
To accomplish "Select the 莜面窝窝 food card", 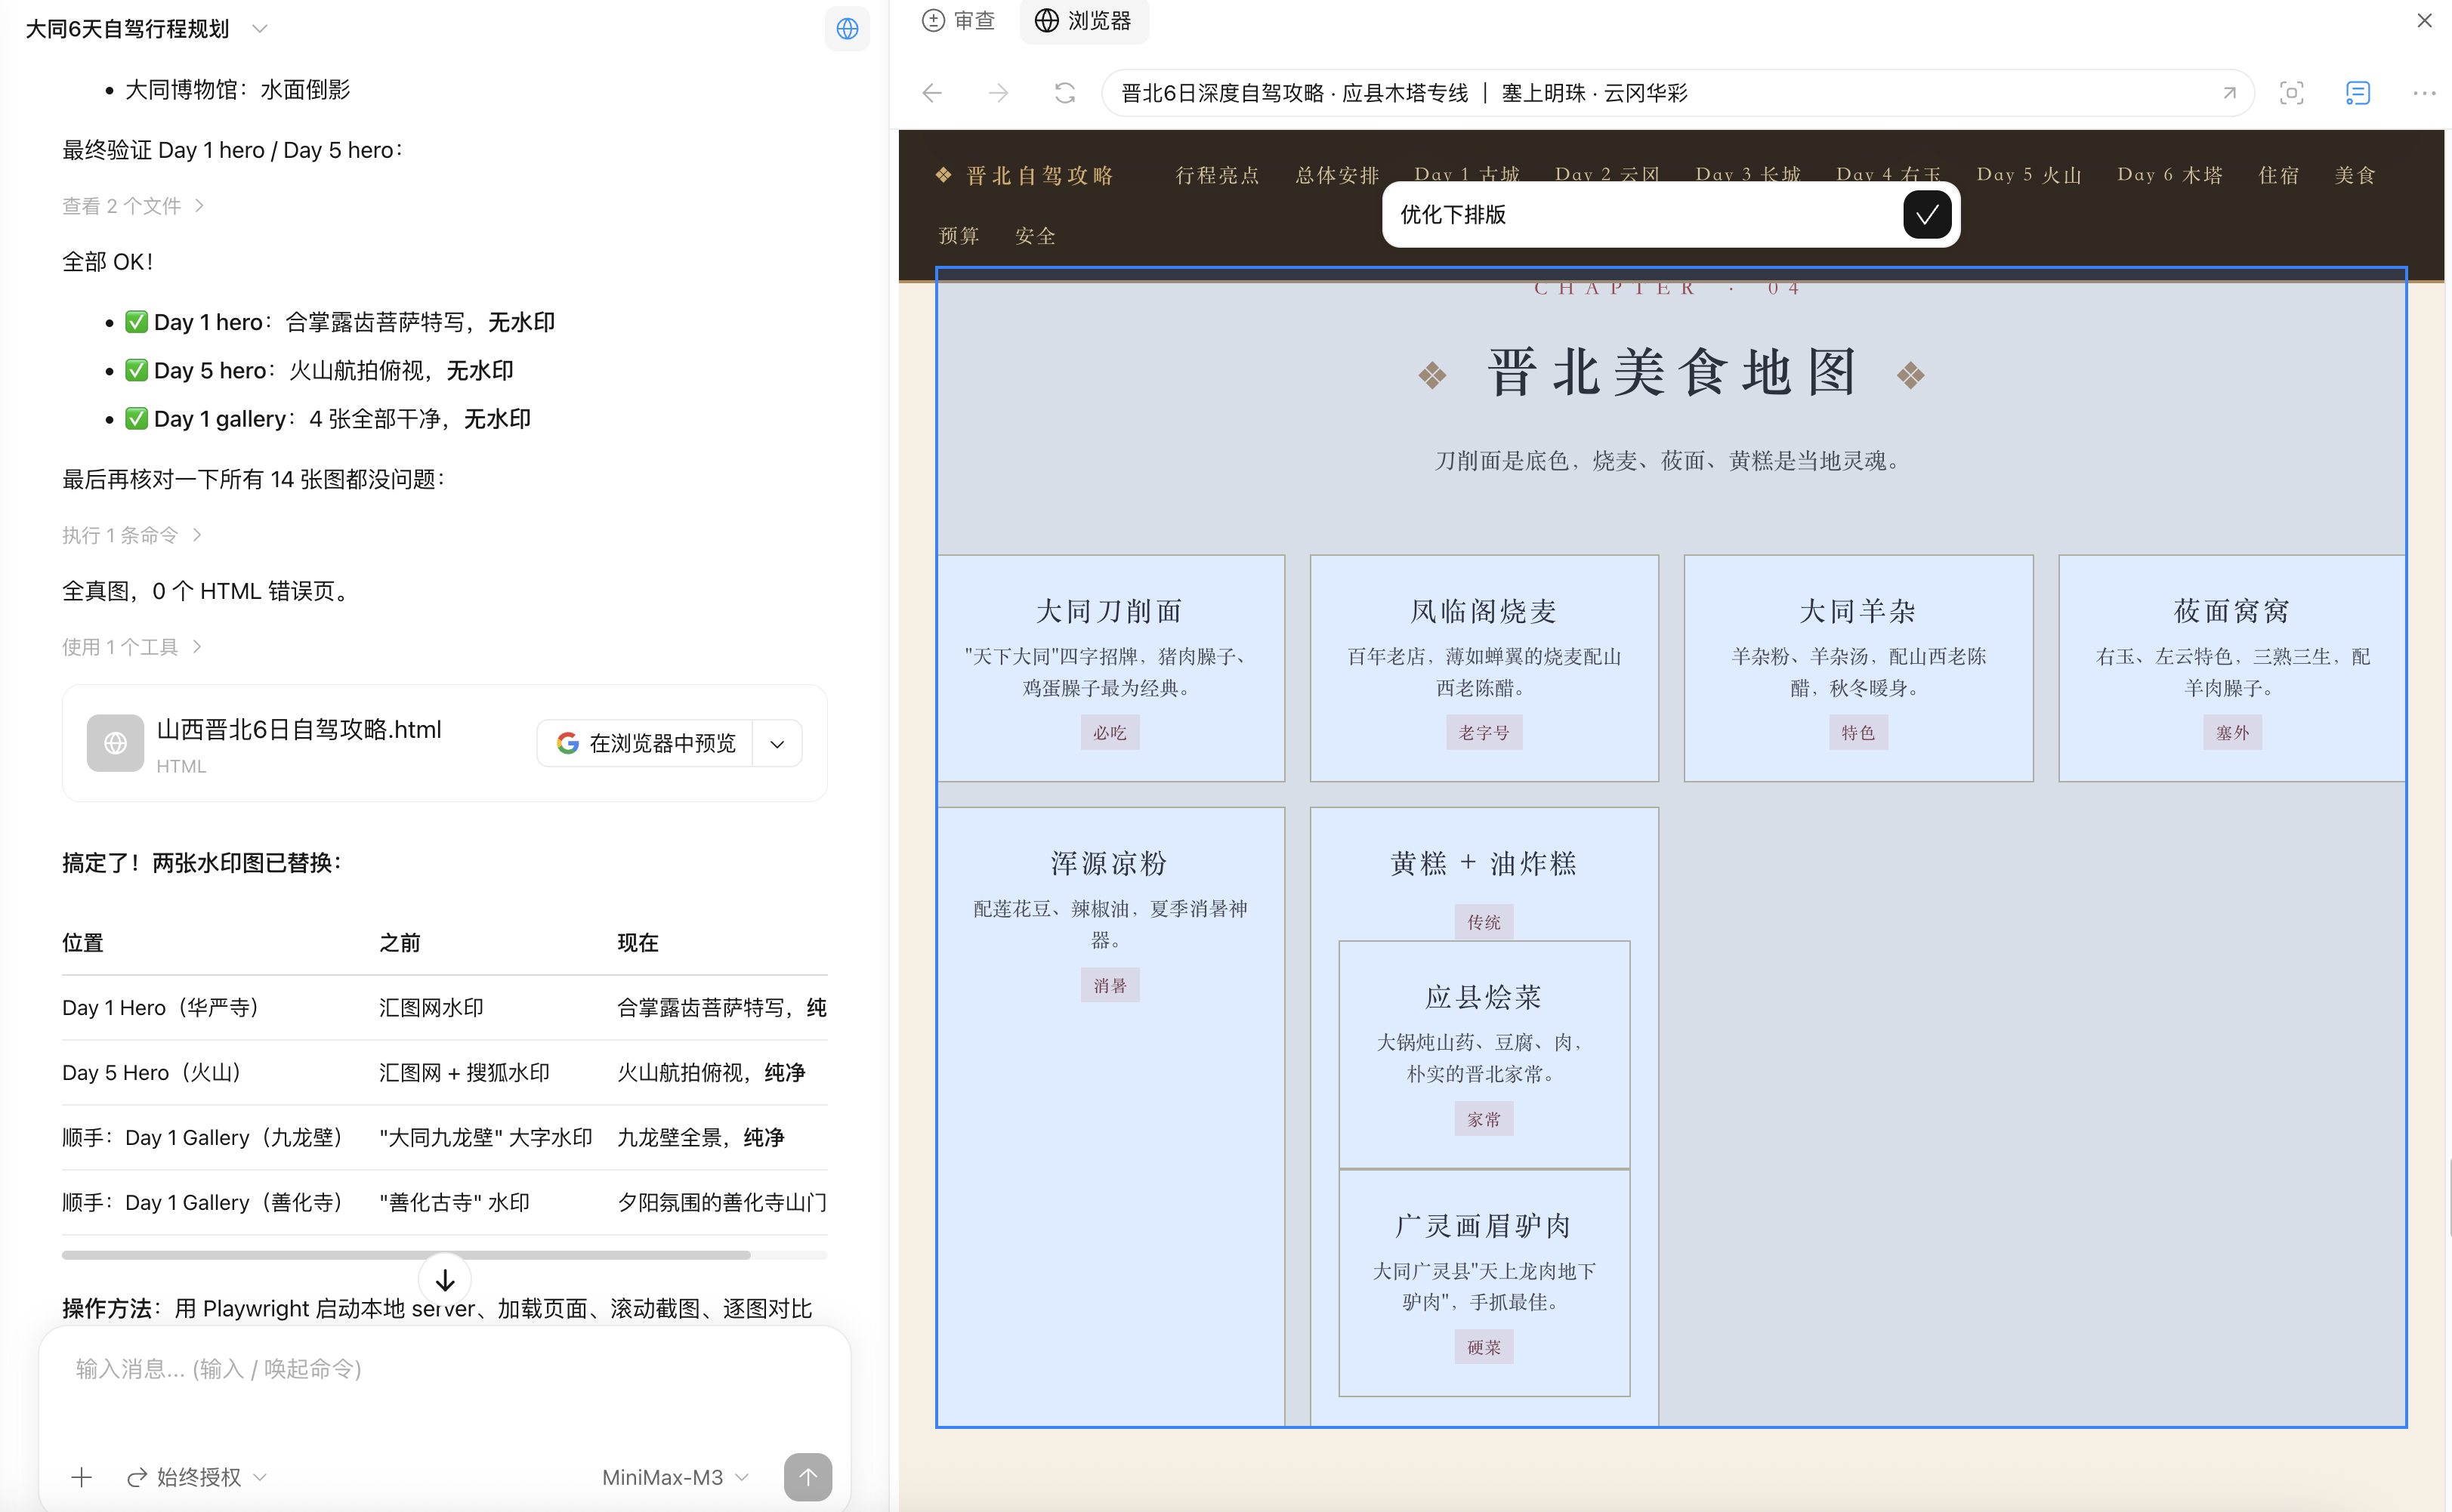I will (x=2232, y=668).
